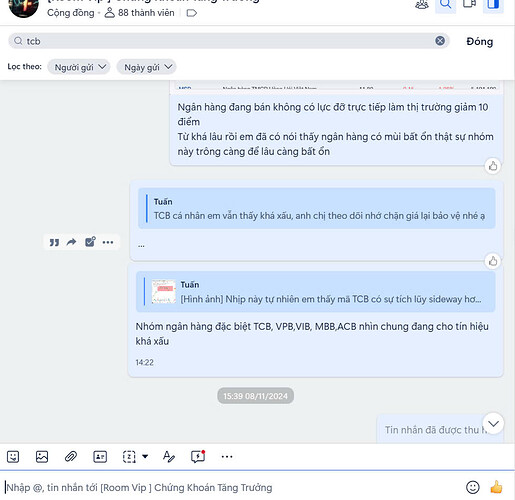Focus the search field containing tcb

click(229, 41)
